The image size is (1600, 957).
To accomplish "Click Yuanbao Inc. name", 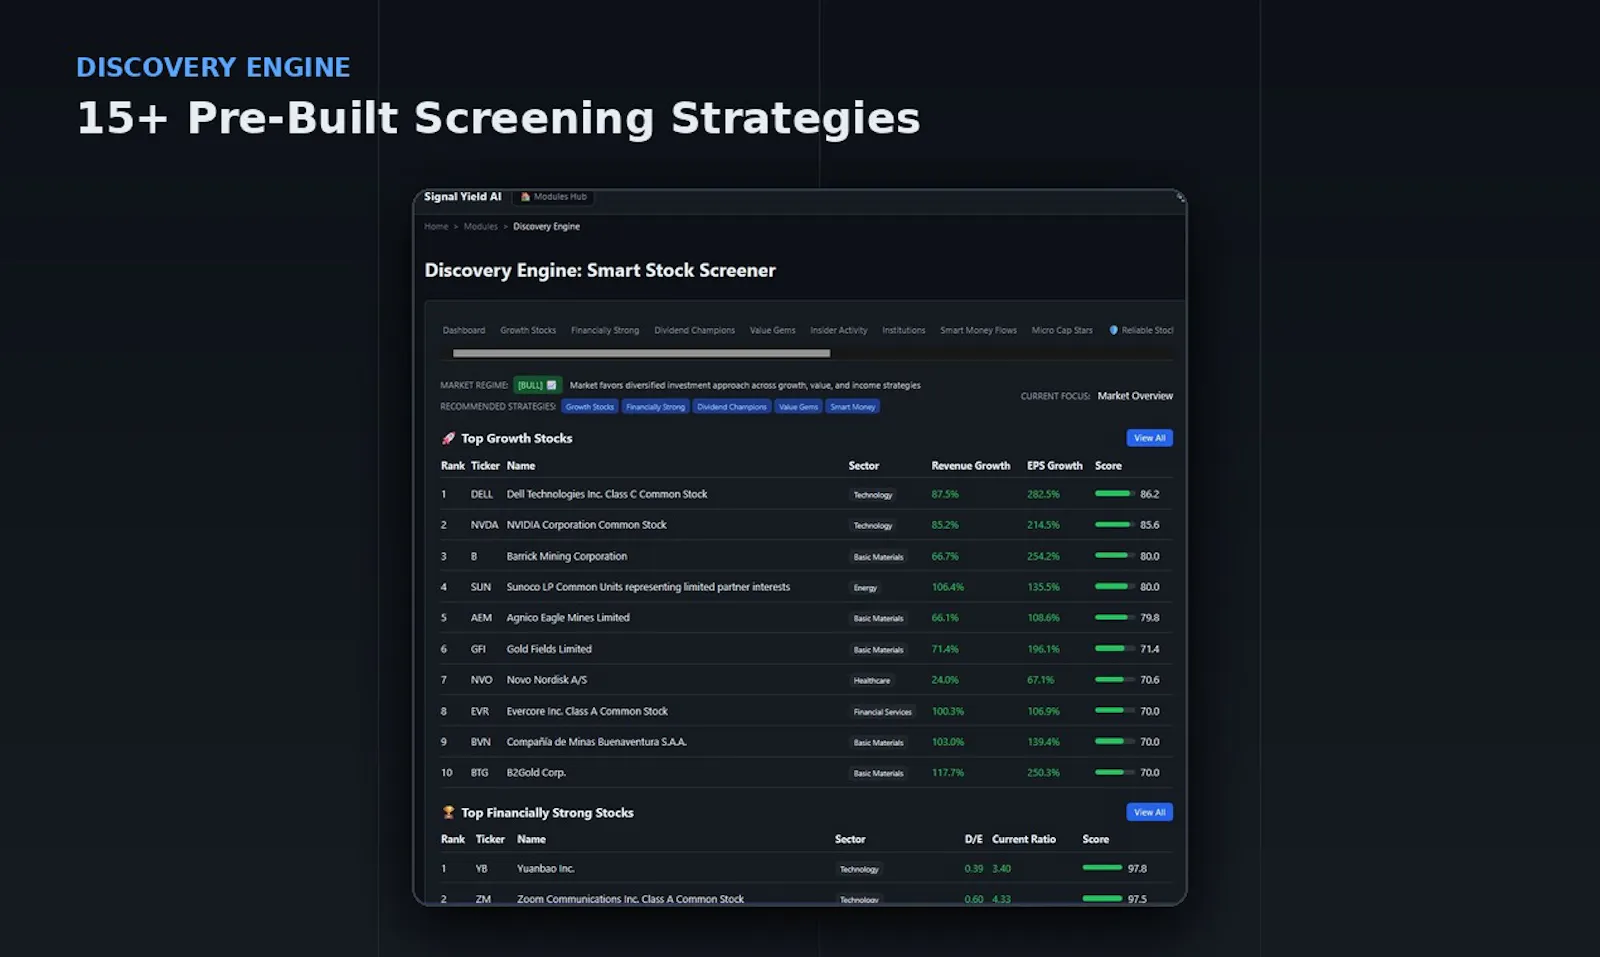I will [545, 869].
